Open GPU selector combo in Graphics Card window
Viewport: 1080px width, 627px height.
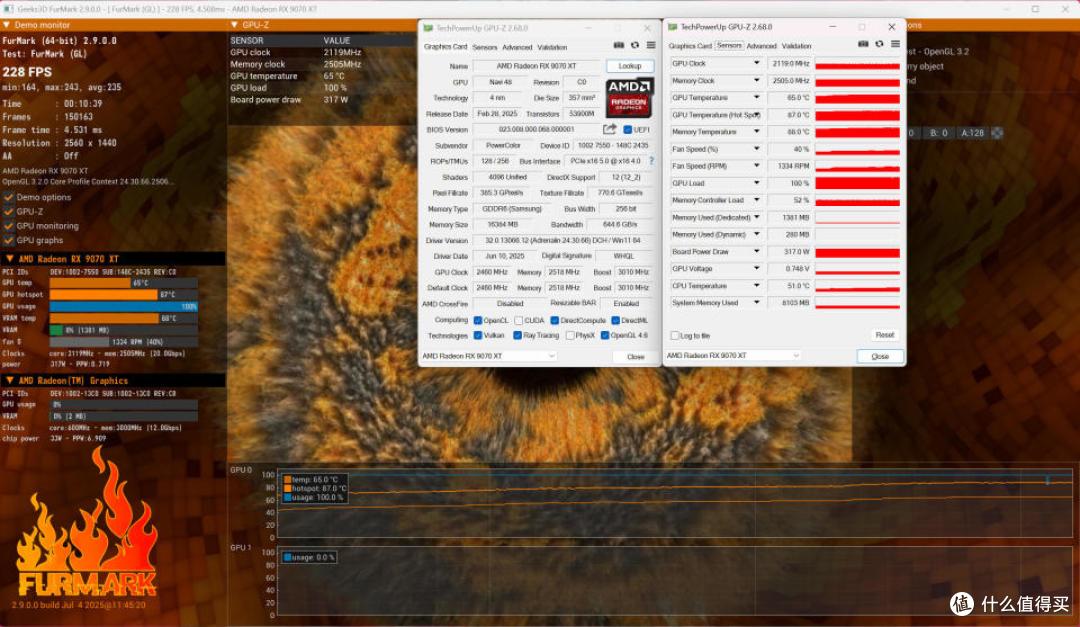click(x=488, y=356)
